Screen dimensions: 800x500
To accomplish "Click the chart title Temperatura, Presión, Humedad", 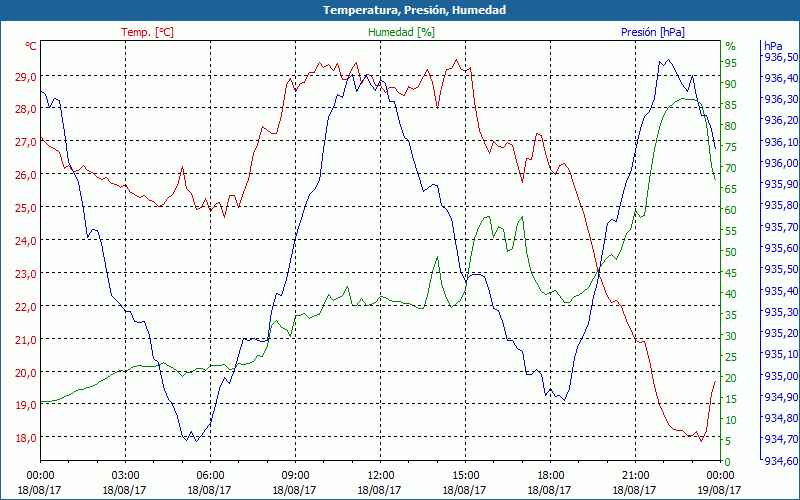I will coord(414,10).
